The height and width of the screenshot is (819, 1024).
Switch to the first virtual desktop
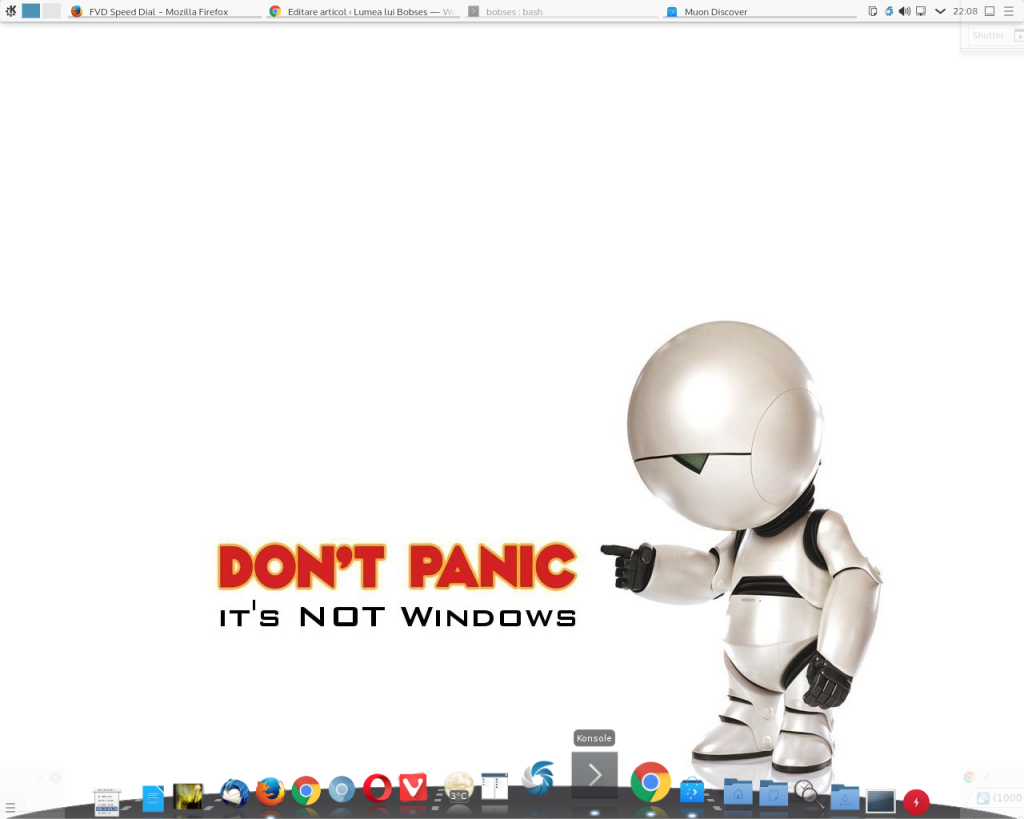[x=31, y=11]
